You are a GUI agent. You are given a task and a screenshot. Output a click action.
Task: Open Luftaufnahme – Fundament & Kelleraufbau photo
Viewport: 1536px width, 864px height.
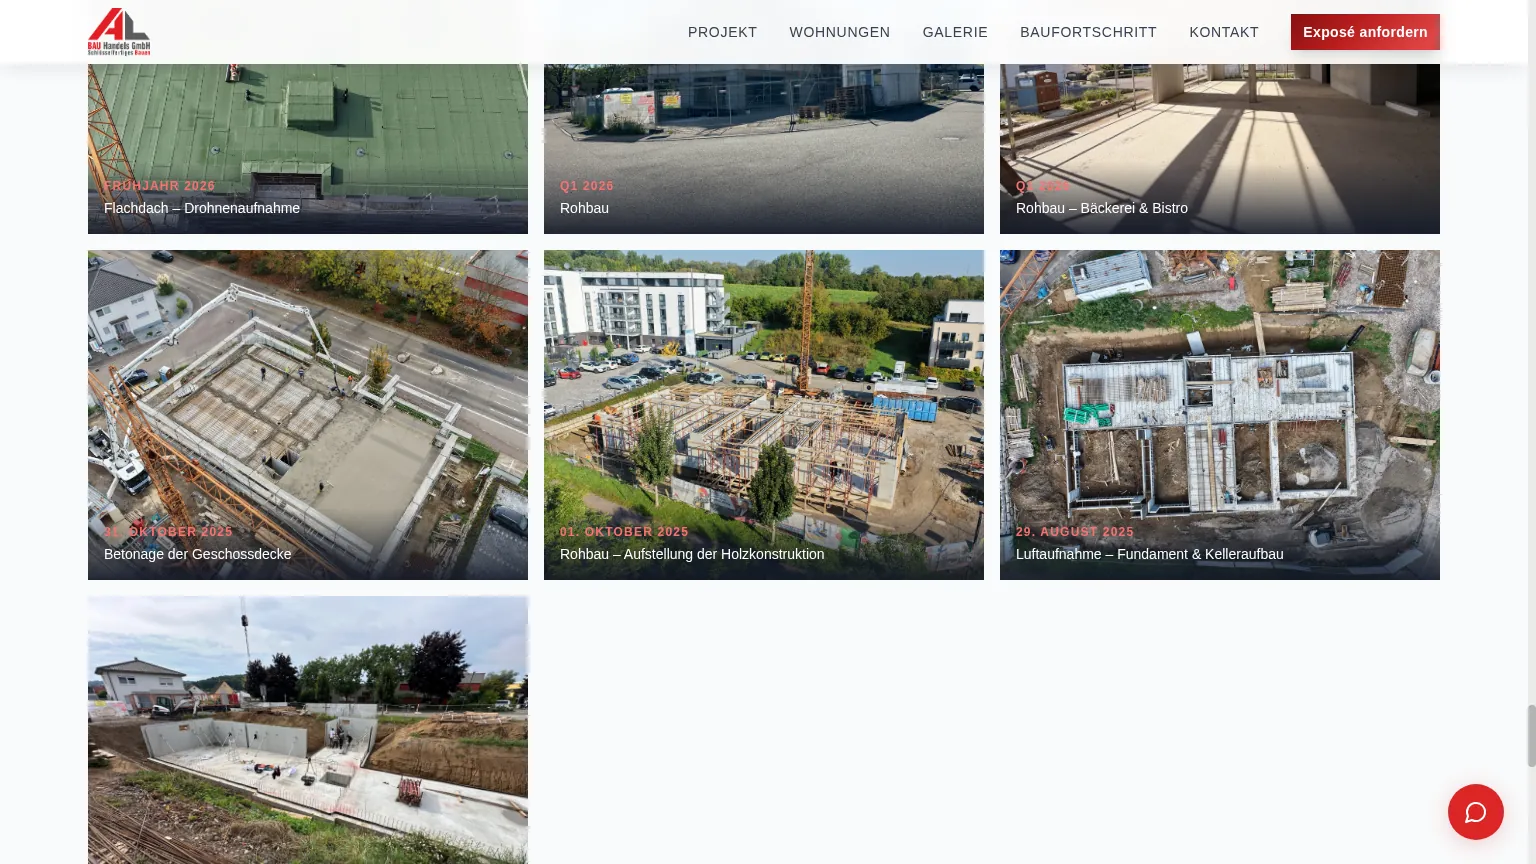pyautogui.click(x=1220, y=415)
